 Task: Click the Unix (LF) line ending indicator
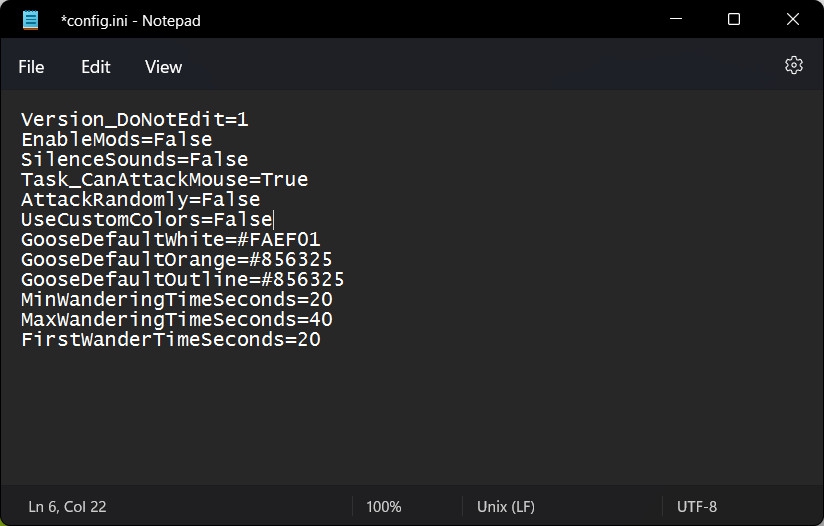(506, 507)
